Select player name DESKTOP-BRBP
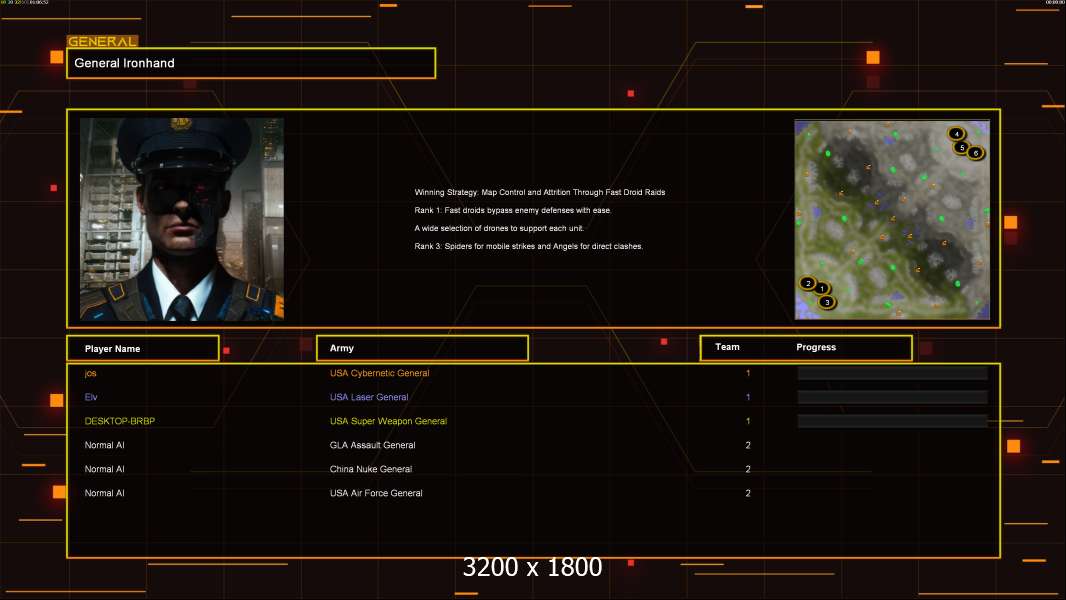Screen dimensions: 1066x600 tap(120, 421)
